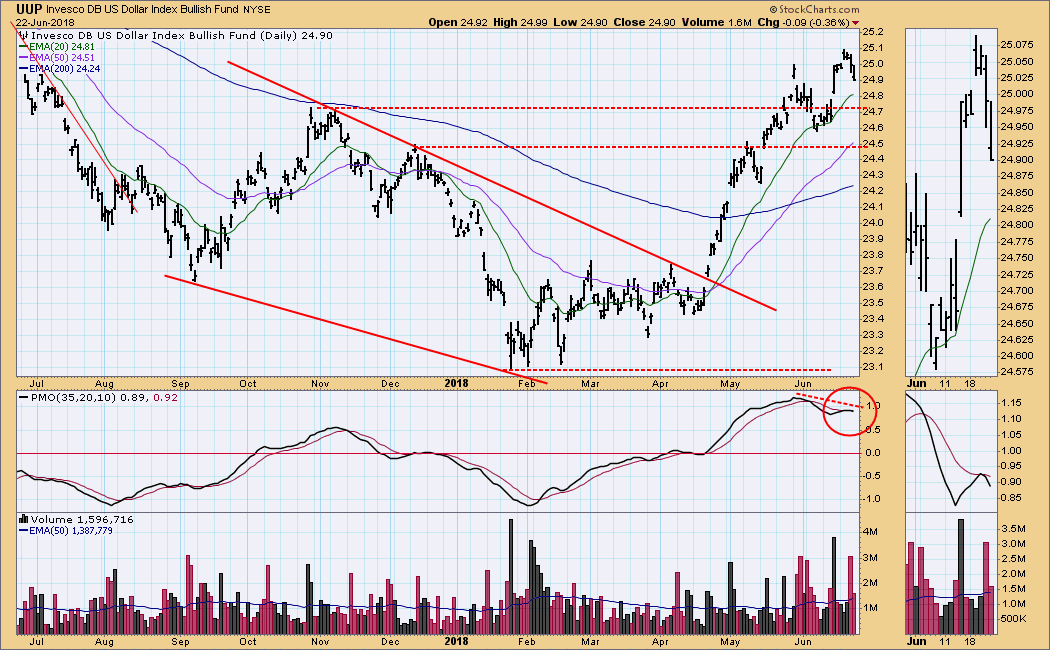Click the 'Close 24.90' value
The height and width of the screenshot is (650, 1050).
(644, 22)
